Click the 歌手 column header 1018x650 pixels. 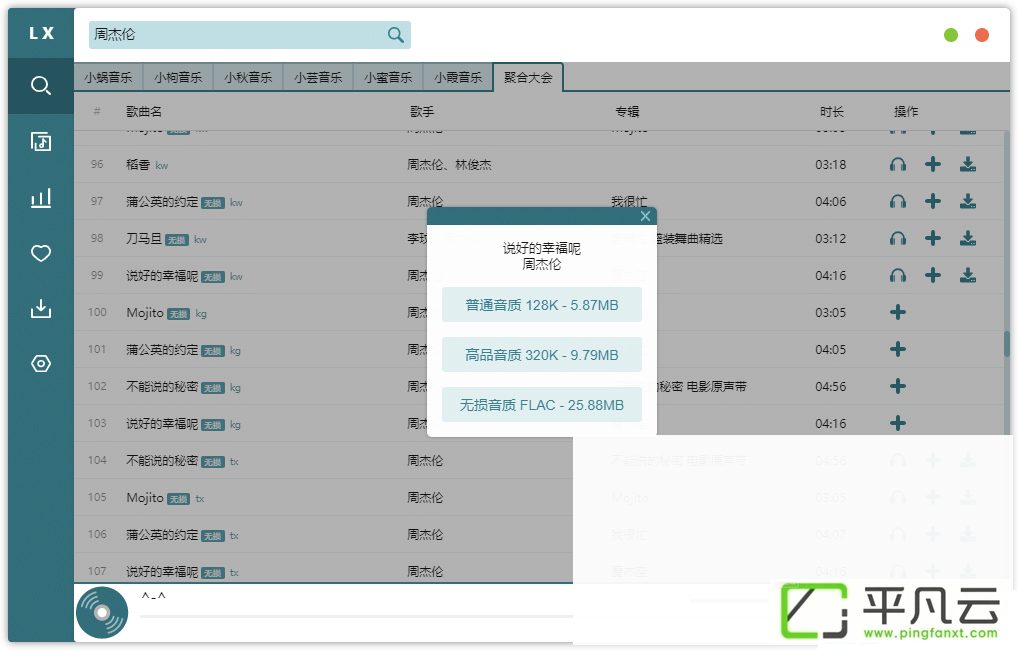pyautogui.click(x=422, y=112)
